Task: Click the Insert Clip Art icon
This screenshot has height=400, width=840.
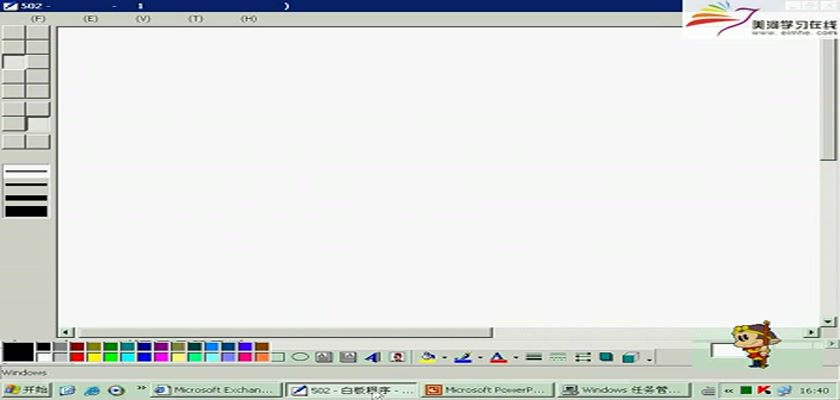Action: [x=397, y=356]
